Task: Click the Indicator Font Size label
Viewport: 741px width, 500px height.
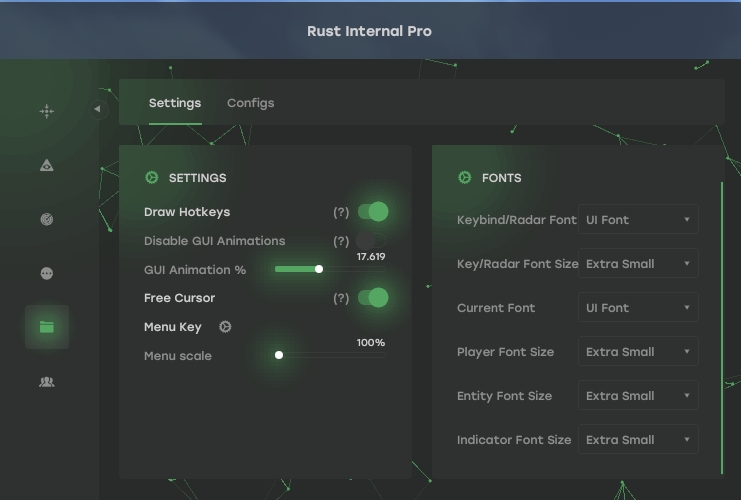Action: click(514, 440)
